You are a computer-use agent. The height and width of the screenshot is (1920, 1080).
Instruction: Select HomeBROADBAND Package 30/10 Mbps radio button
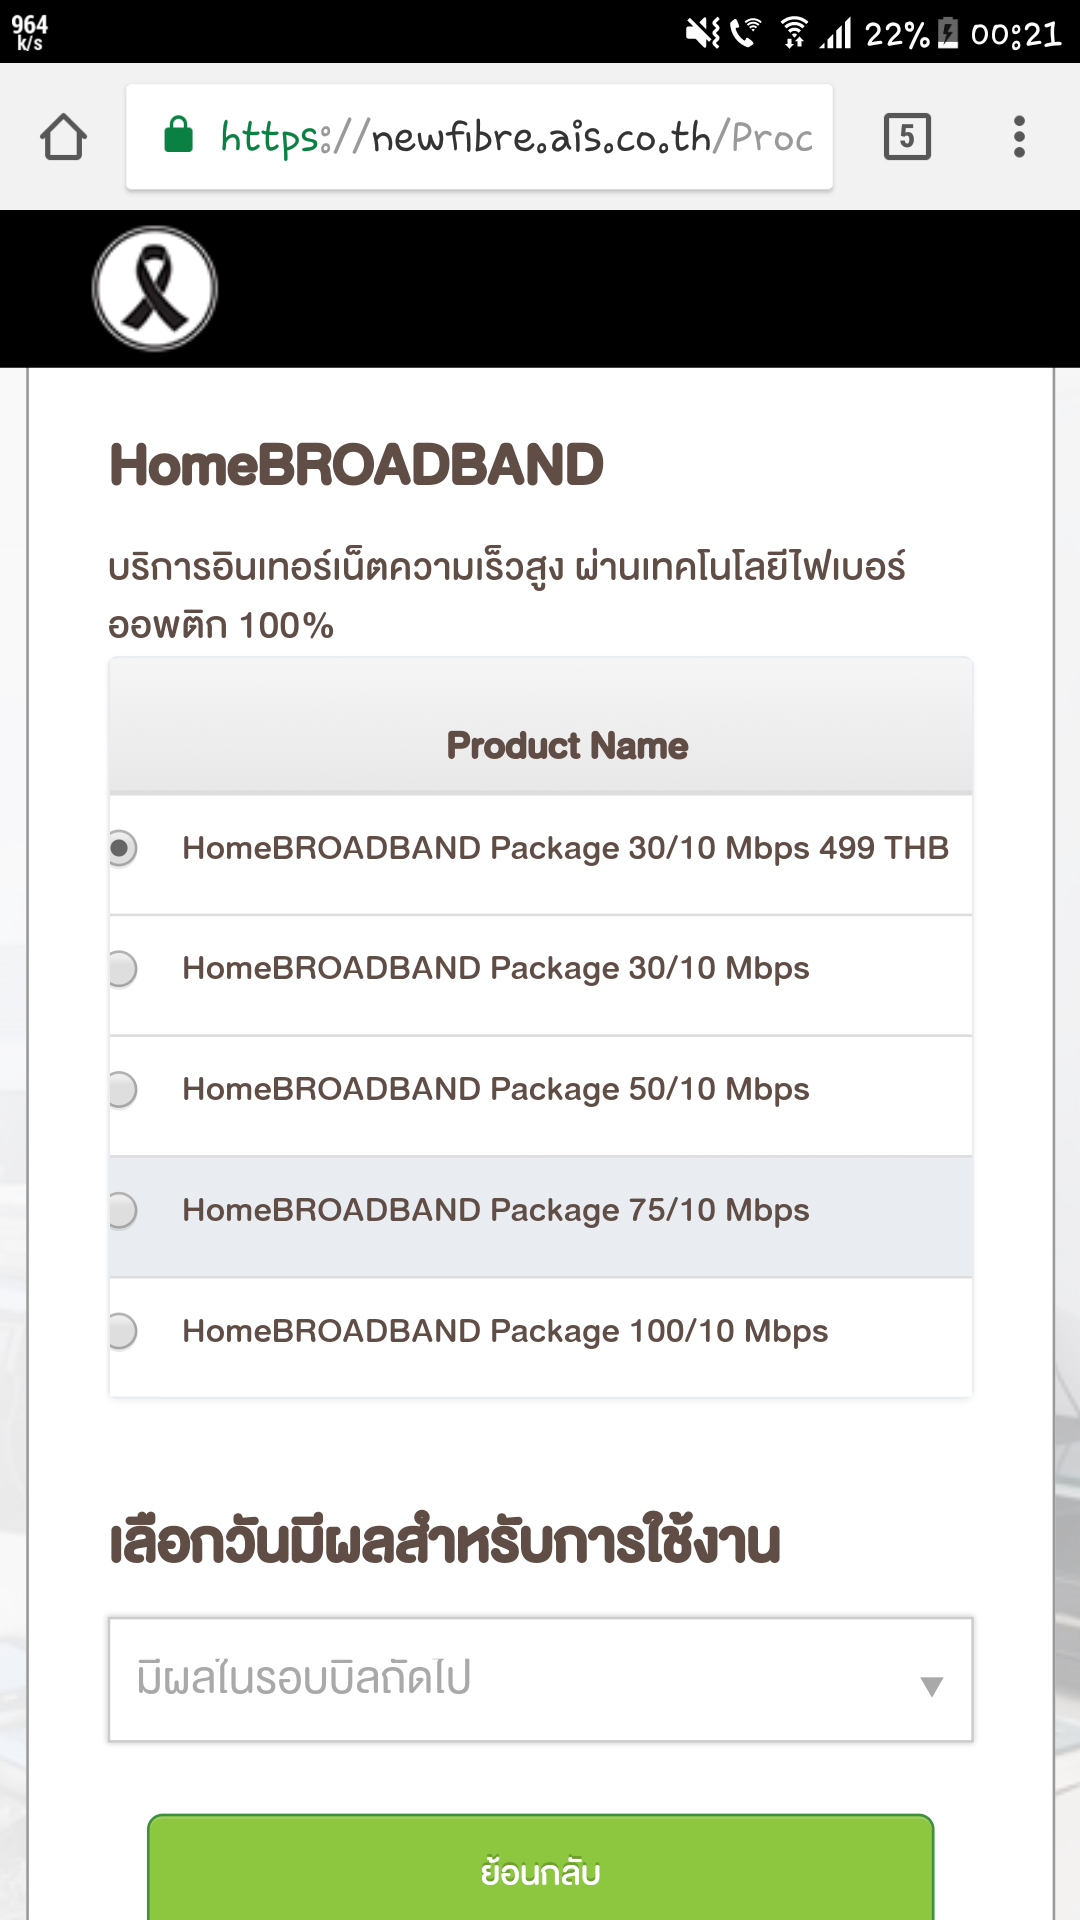pos(122,968)
